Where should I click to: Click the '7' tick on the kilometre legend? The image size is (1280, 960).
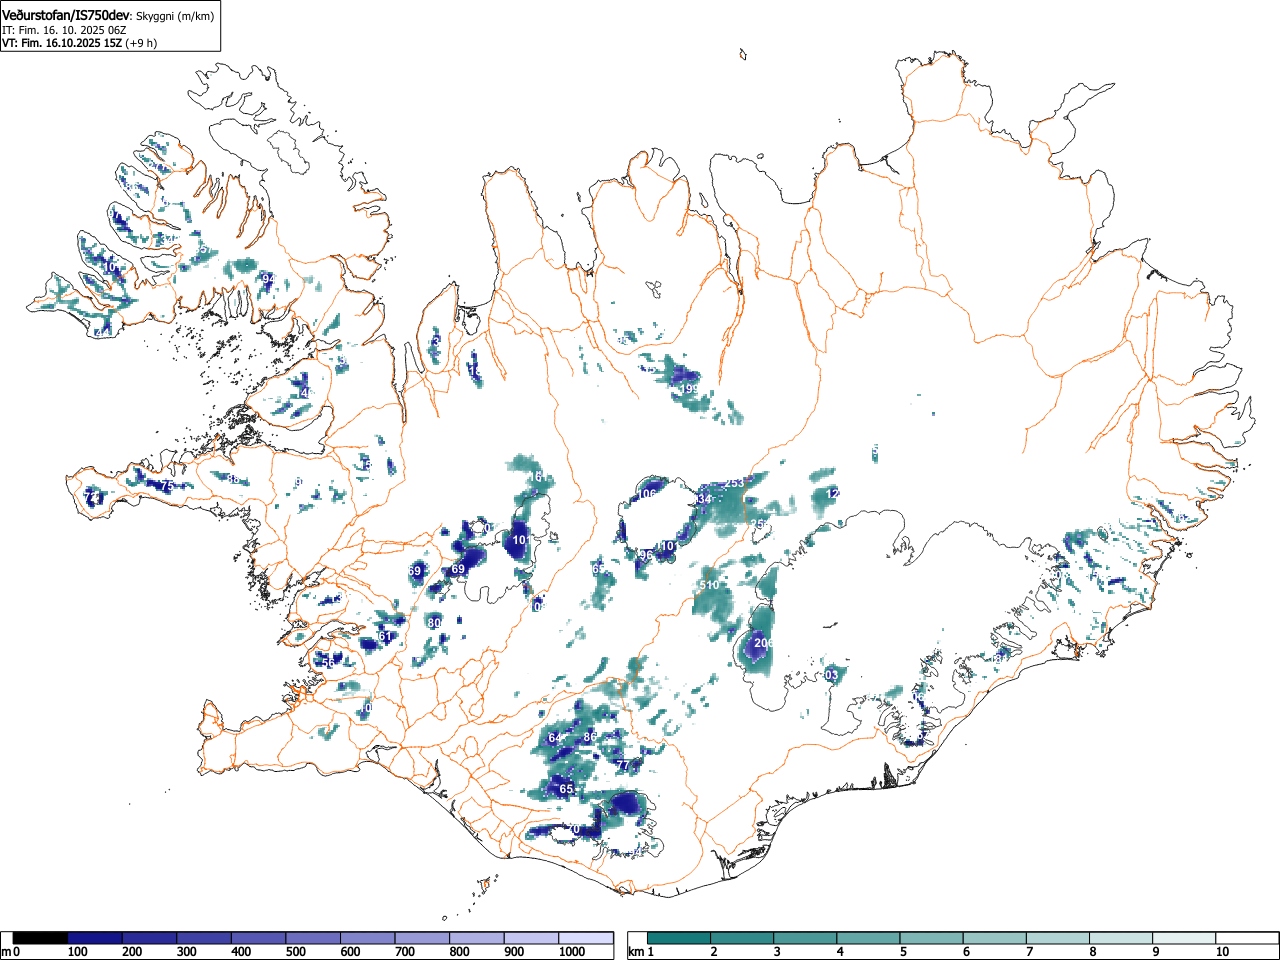(x=1029, y=952)
